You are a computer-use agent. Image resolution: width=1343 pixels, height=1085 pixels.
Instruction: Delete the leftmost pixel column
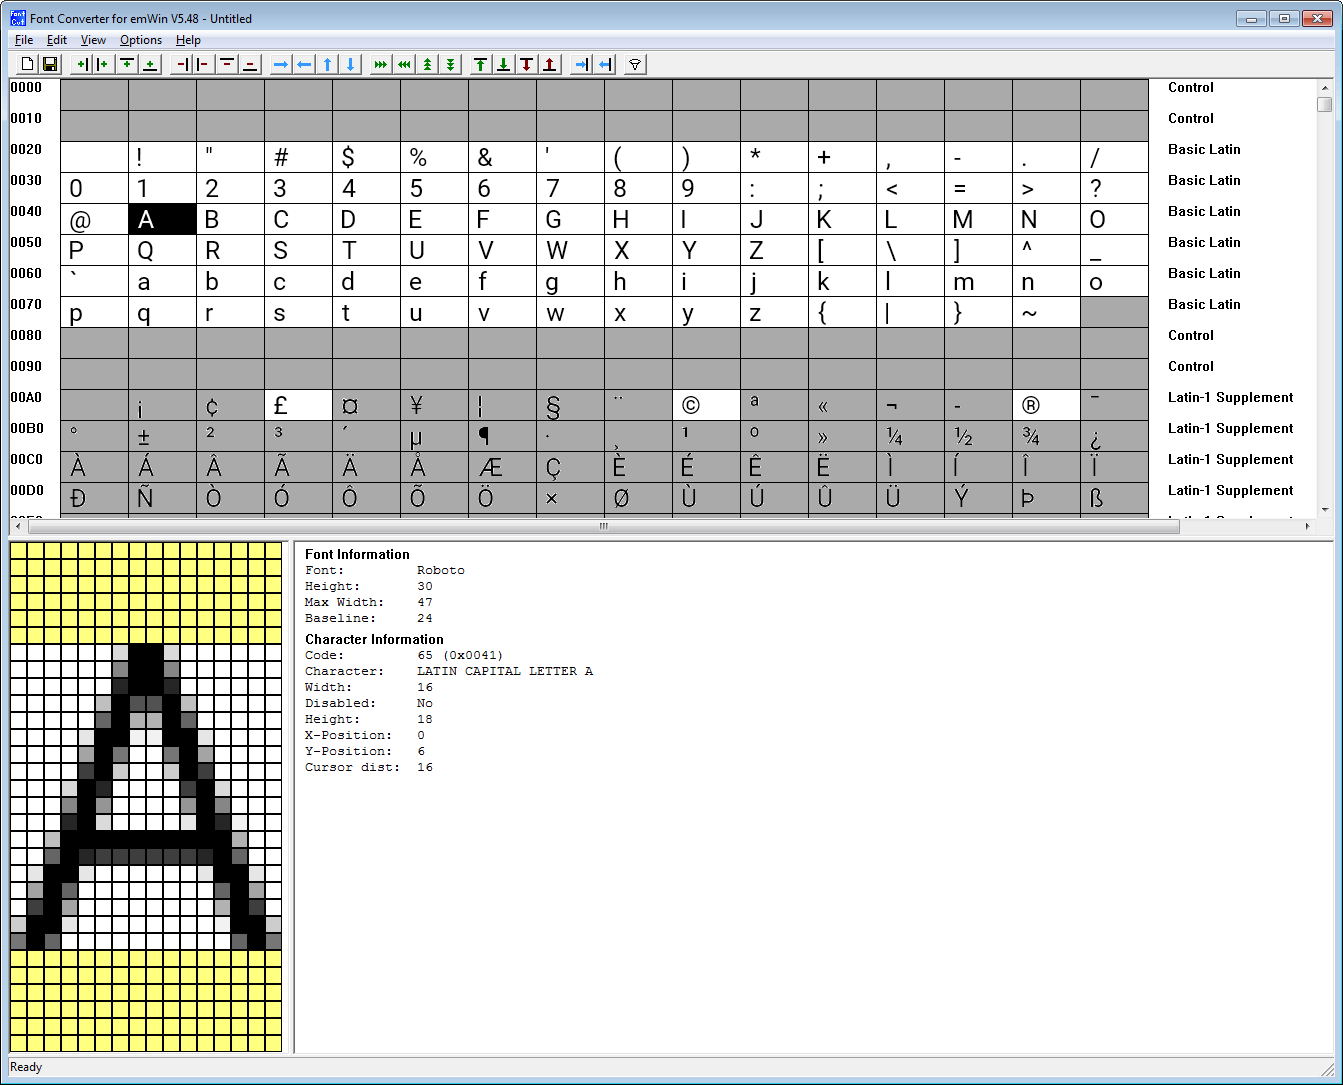click(x=181, y=63)
